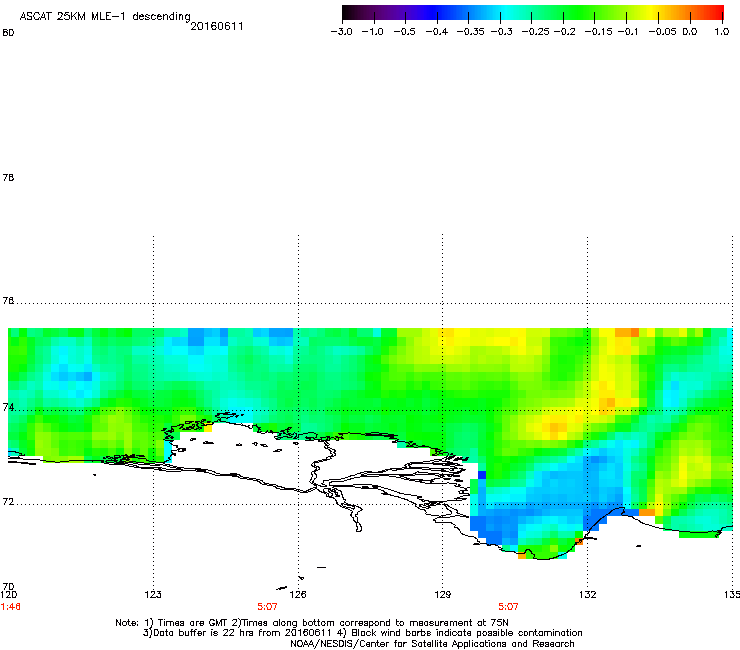Image resolution: width=740 pixels, height=650 pixels.
Task: Click the "-0.1" color scale label
Action: pyautogui.click(x=628, y=32)
